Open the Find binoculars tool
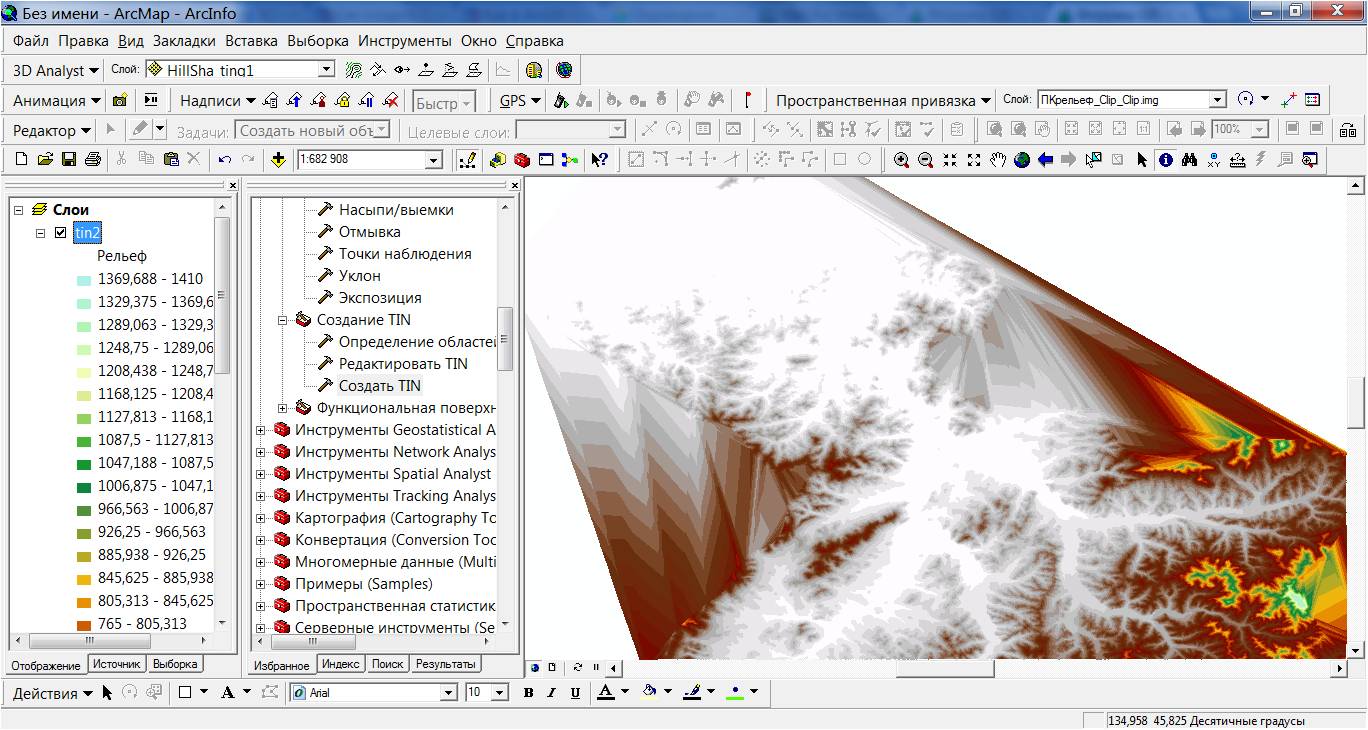Viewport: 1368px width, 730px height. 1190,160
